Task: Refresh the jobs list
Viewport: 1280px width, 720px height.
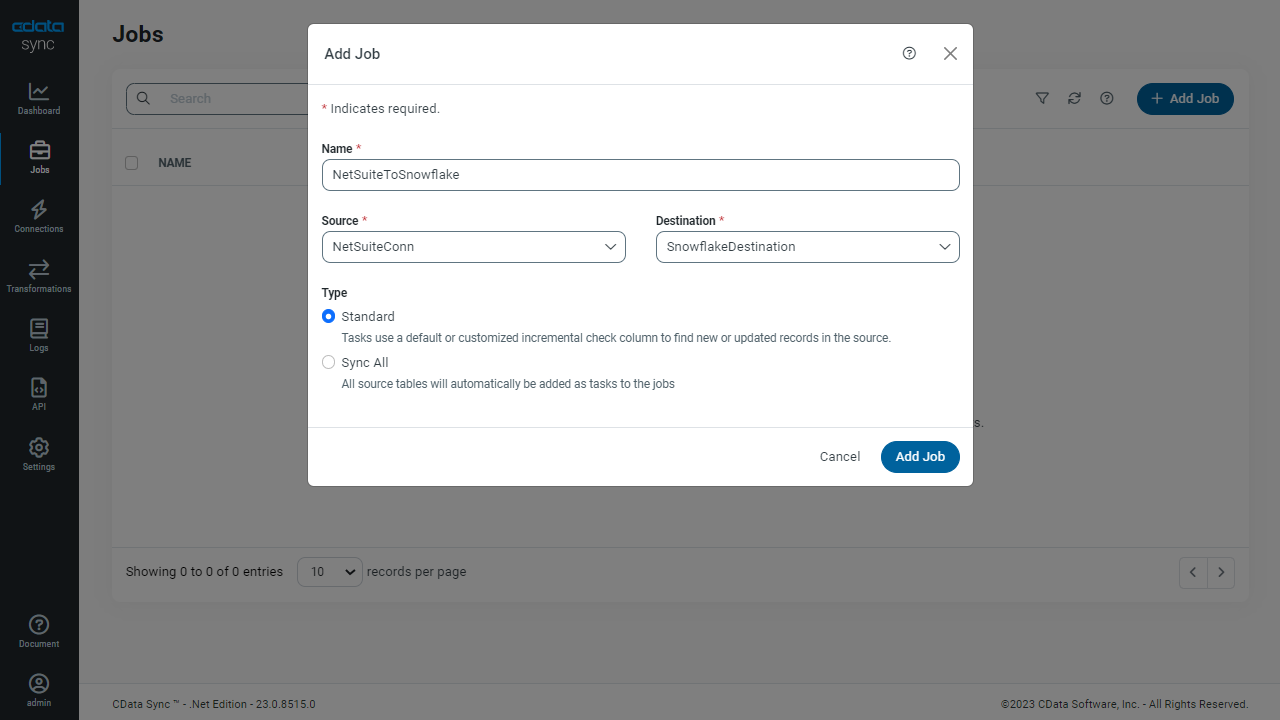Action: (x=1074, y=98)
